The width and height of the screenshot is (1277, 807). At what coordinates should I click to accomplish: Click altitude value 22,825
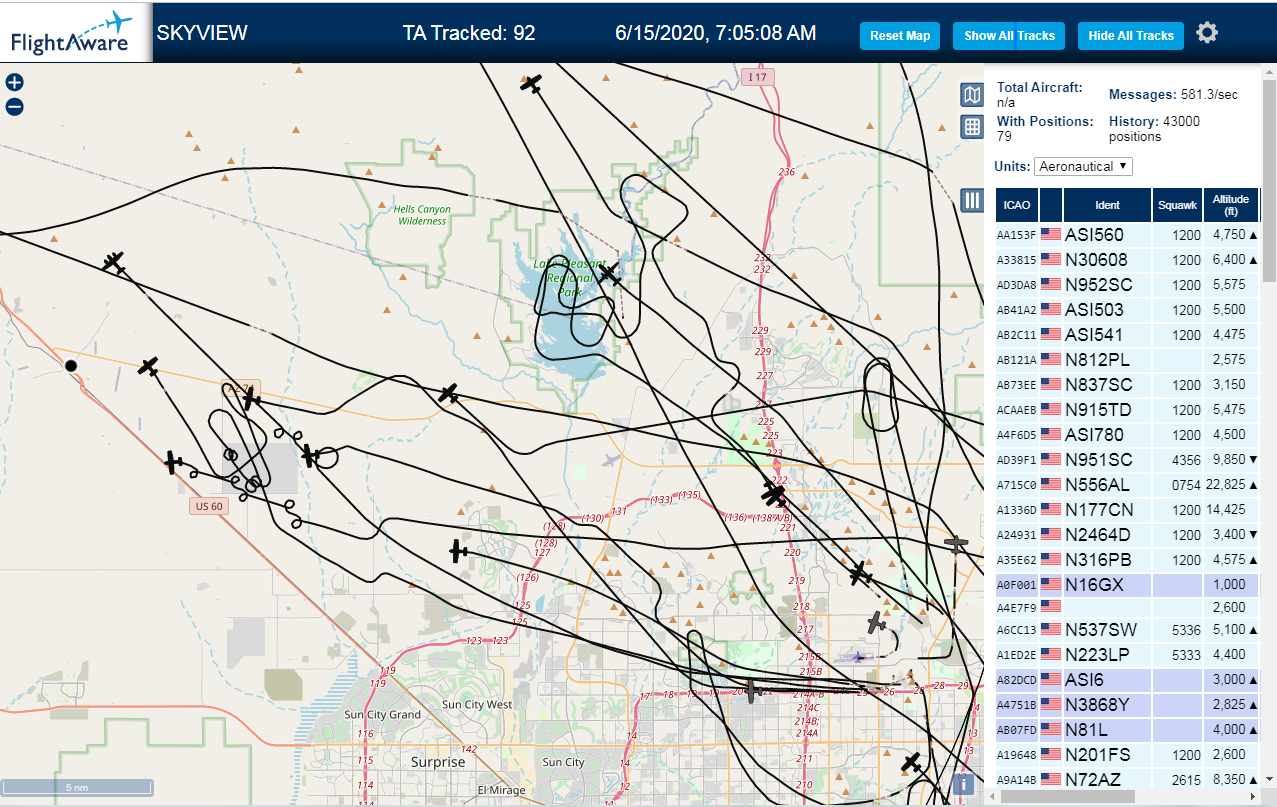click(1225, 485)
